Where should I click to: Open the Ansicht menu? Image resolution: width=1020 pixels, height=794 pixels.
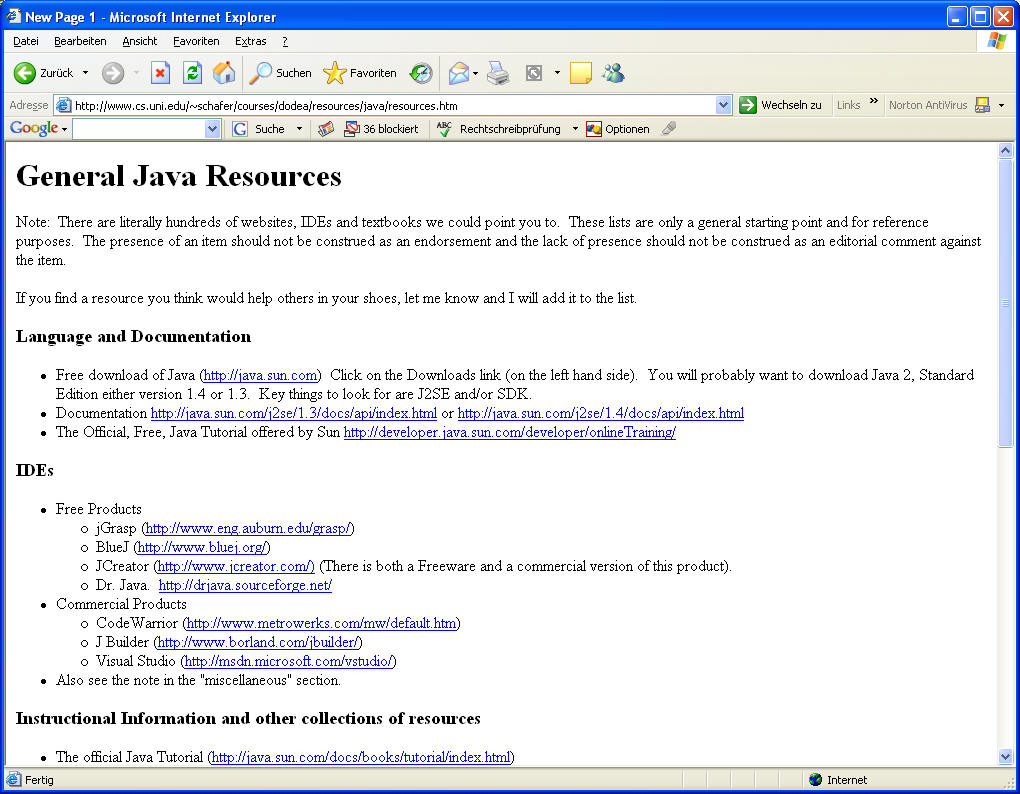(140, 41)
